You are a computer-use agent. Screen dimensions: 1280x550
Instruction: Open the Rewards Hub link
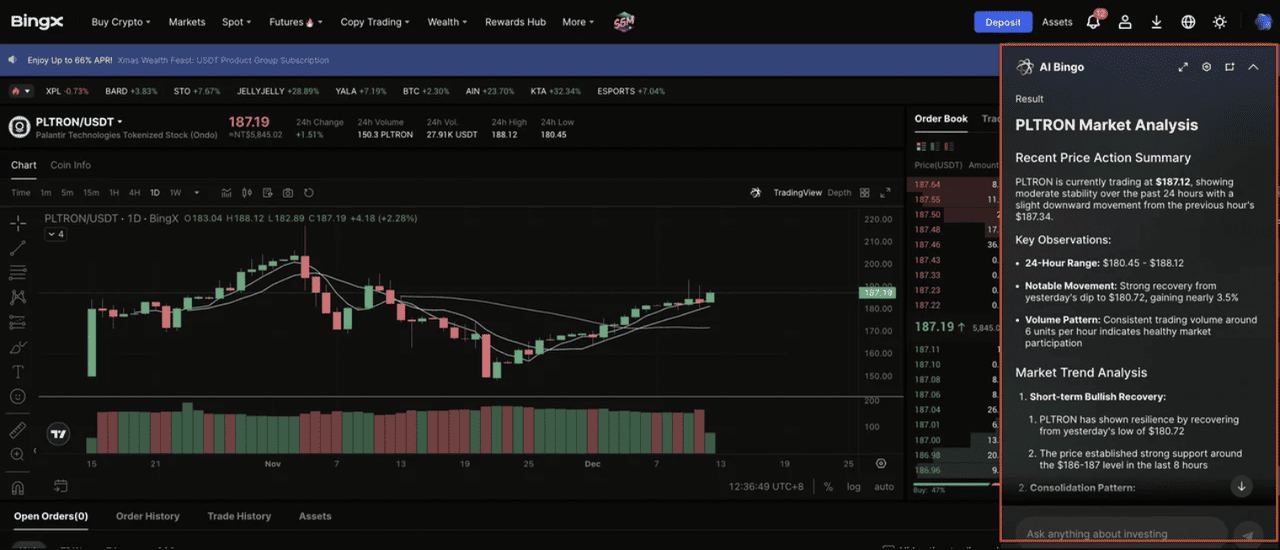(x=515, y=22)
